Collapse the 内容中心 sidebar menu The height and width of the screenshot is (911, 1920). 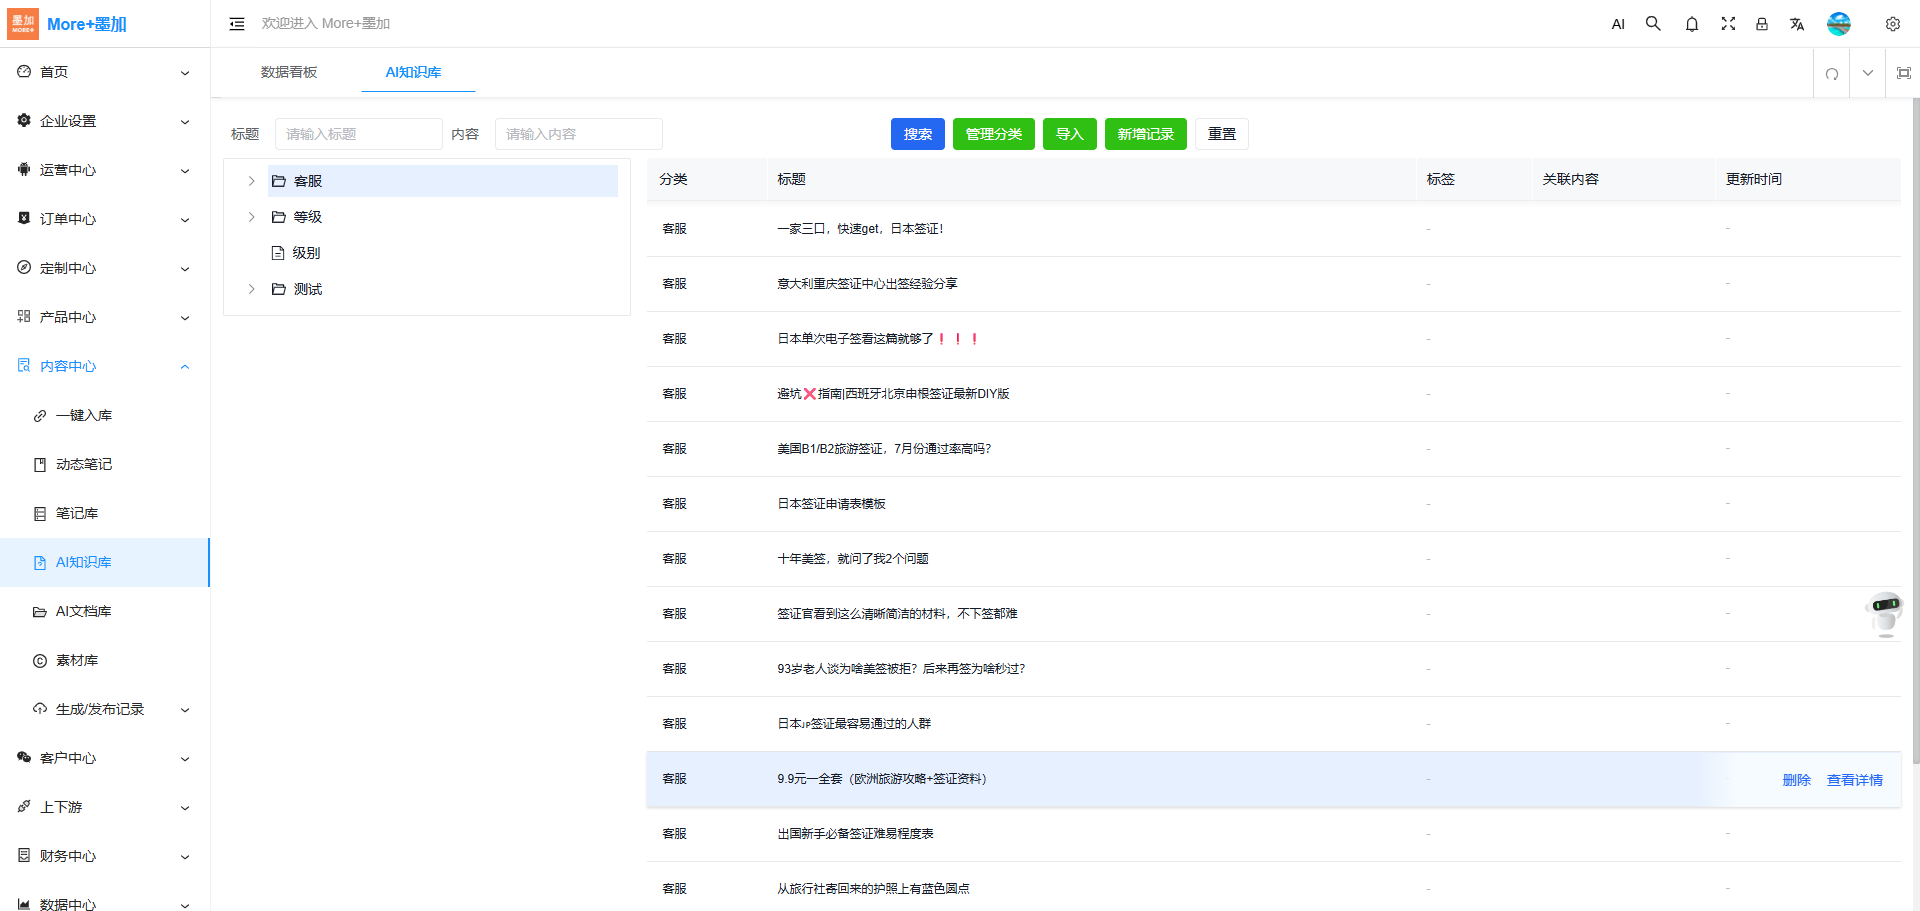[x=185, y=366]
